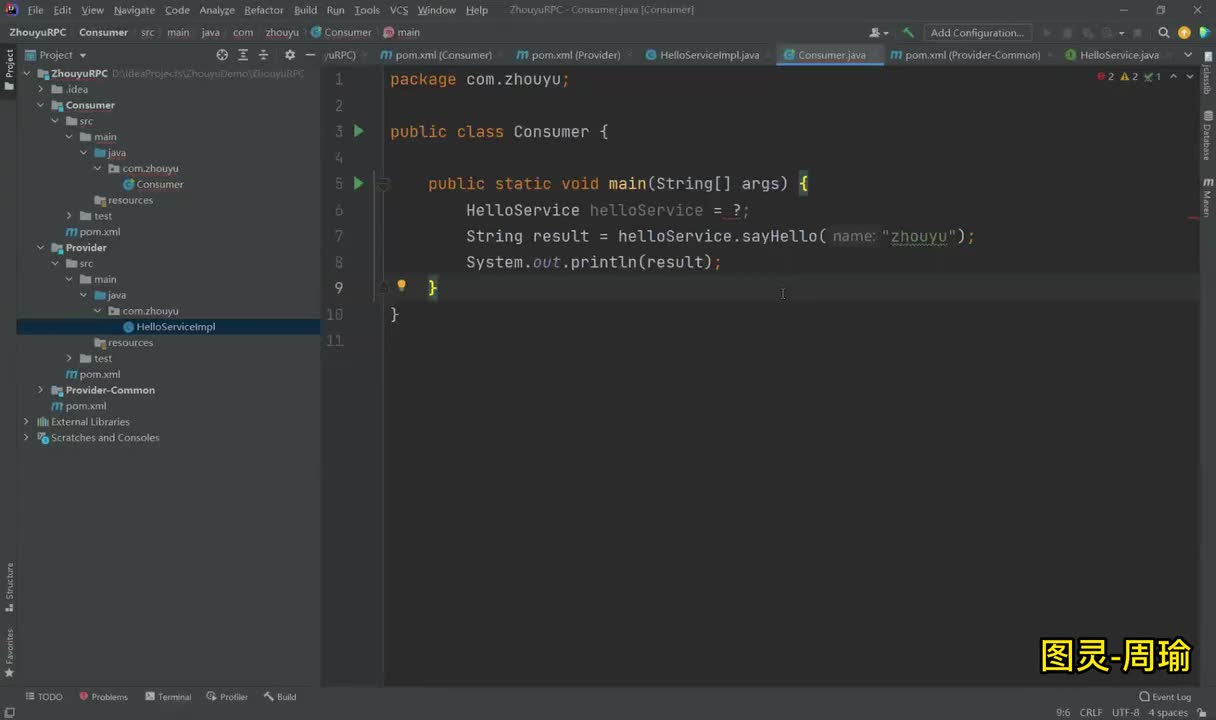Expand Consumer test folder
This screenshot has width=1216, height=720.
(69, 216)
